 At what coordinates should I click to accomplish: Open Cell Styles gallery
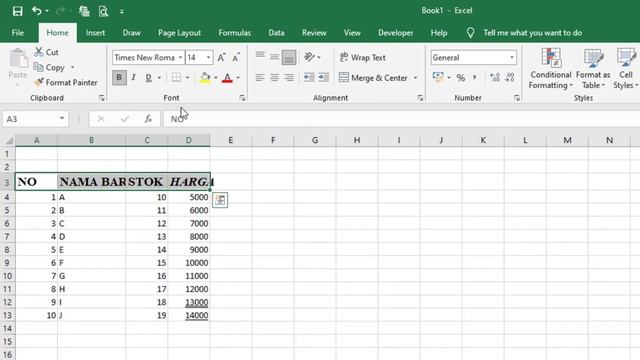[x=626, y=68]
